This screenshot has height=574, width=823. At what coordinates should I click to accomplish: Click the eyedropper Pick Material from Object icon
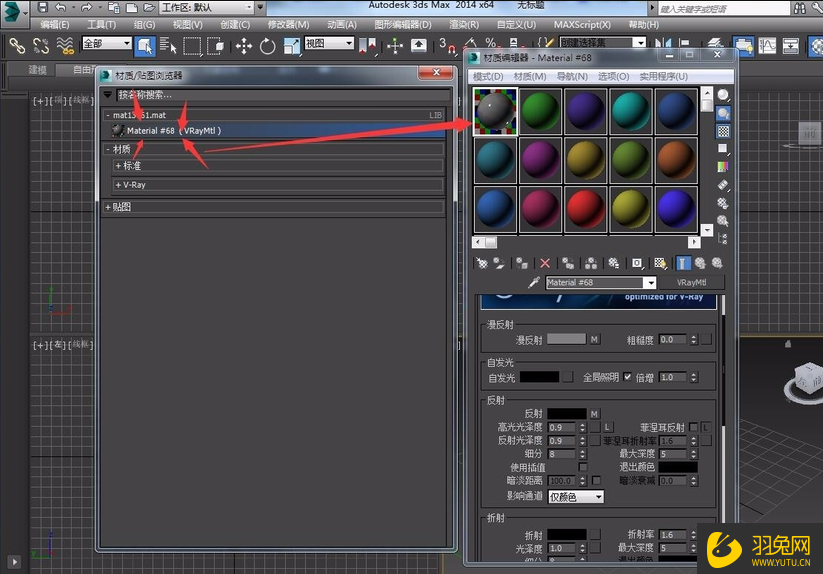534,282
